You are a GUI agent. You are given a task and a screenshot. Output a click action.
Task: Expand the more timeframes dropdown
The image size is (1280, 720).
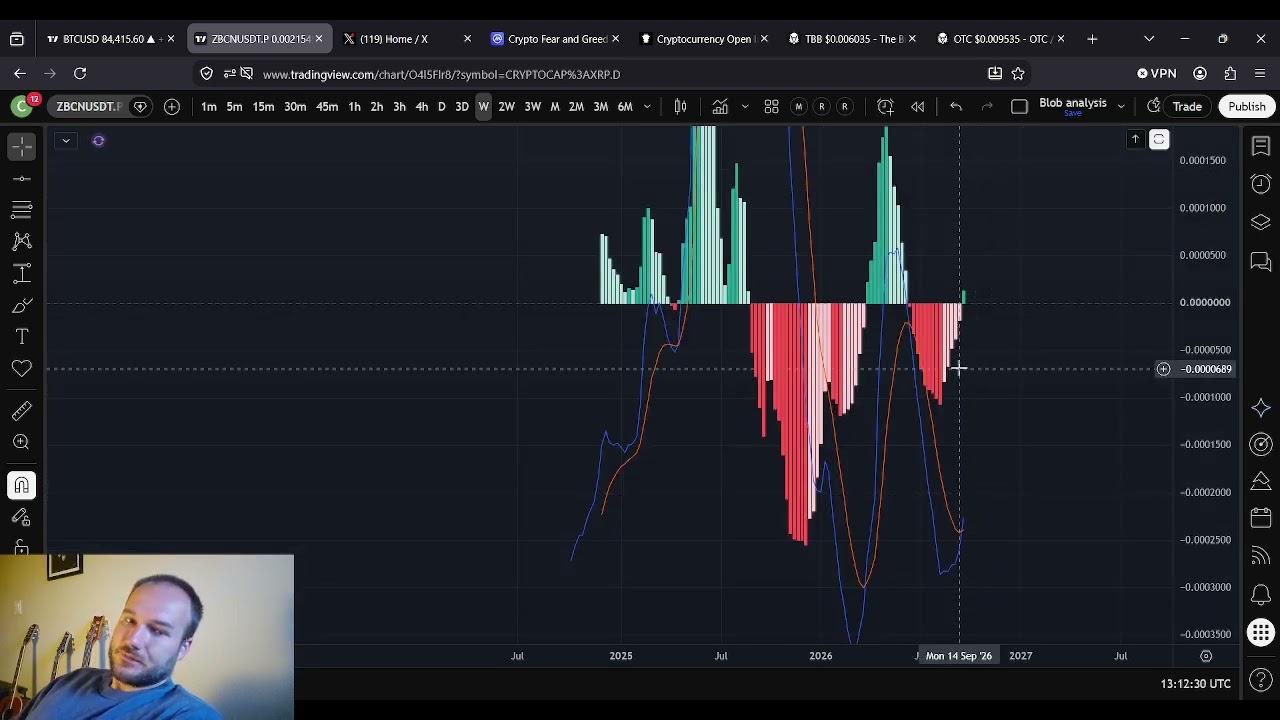[647, 106]
